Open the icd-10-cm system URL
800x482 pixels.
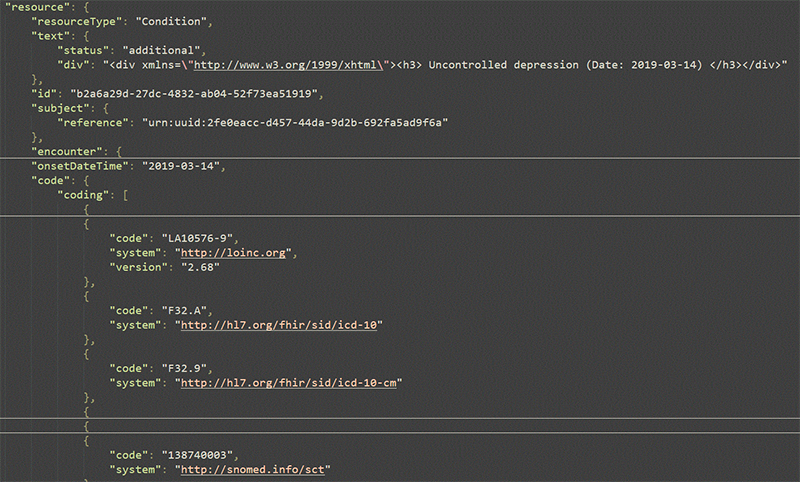pyautogui.click(x=289, y=383)
